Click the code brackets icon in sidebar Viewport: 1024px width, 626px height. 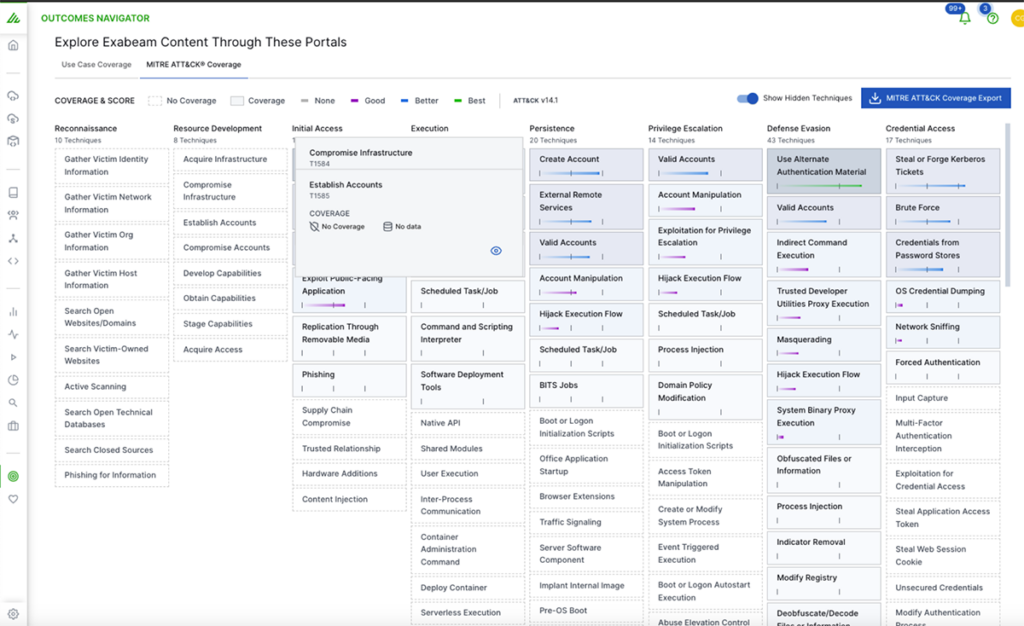tap(13, 261)
